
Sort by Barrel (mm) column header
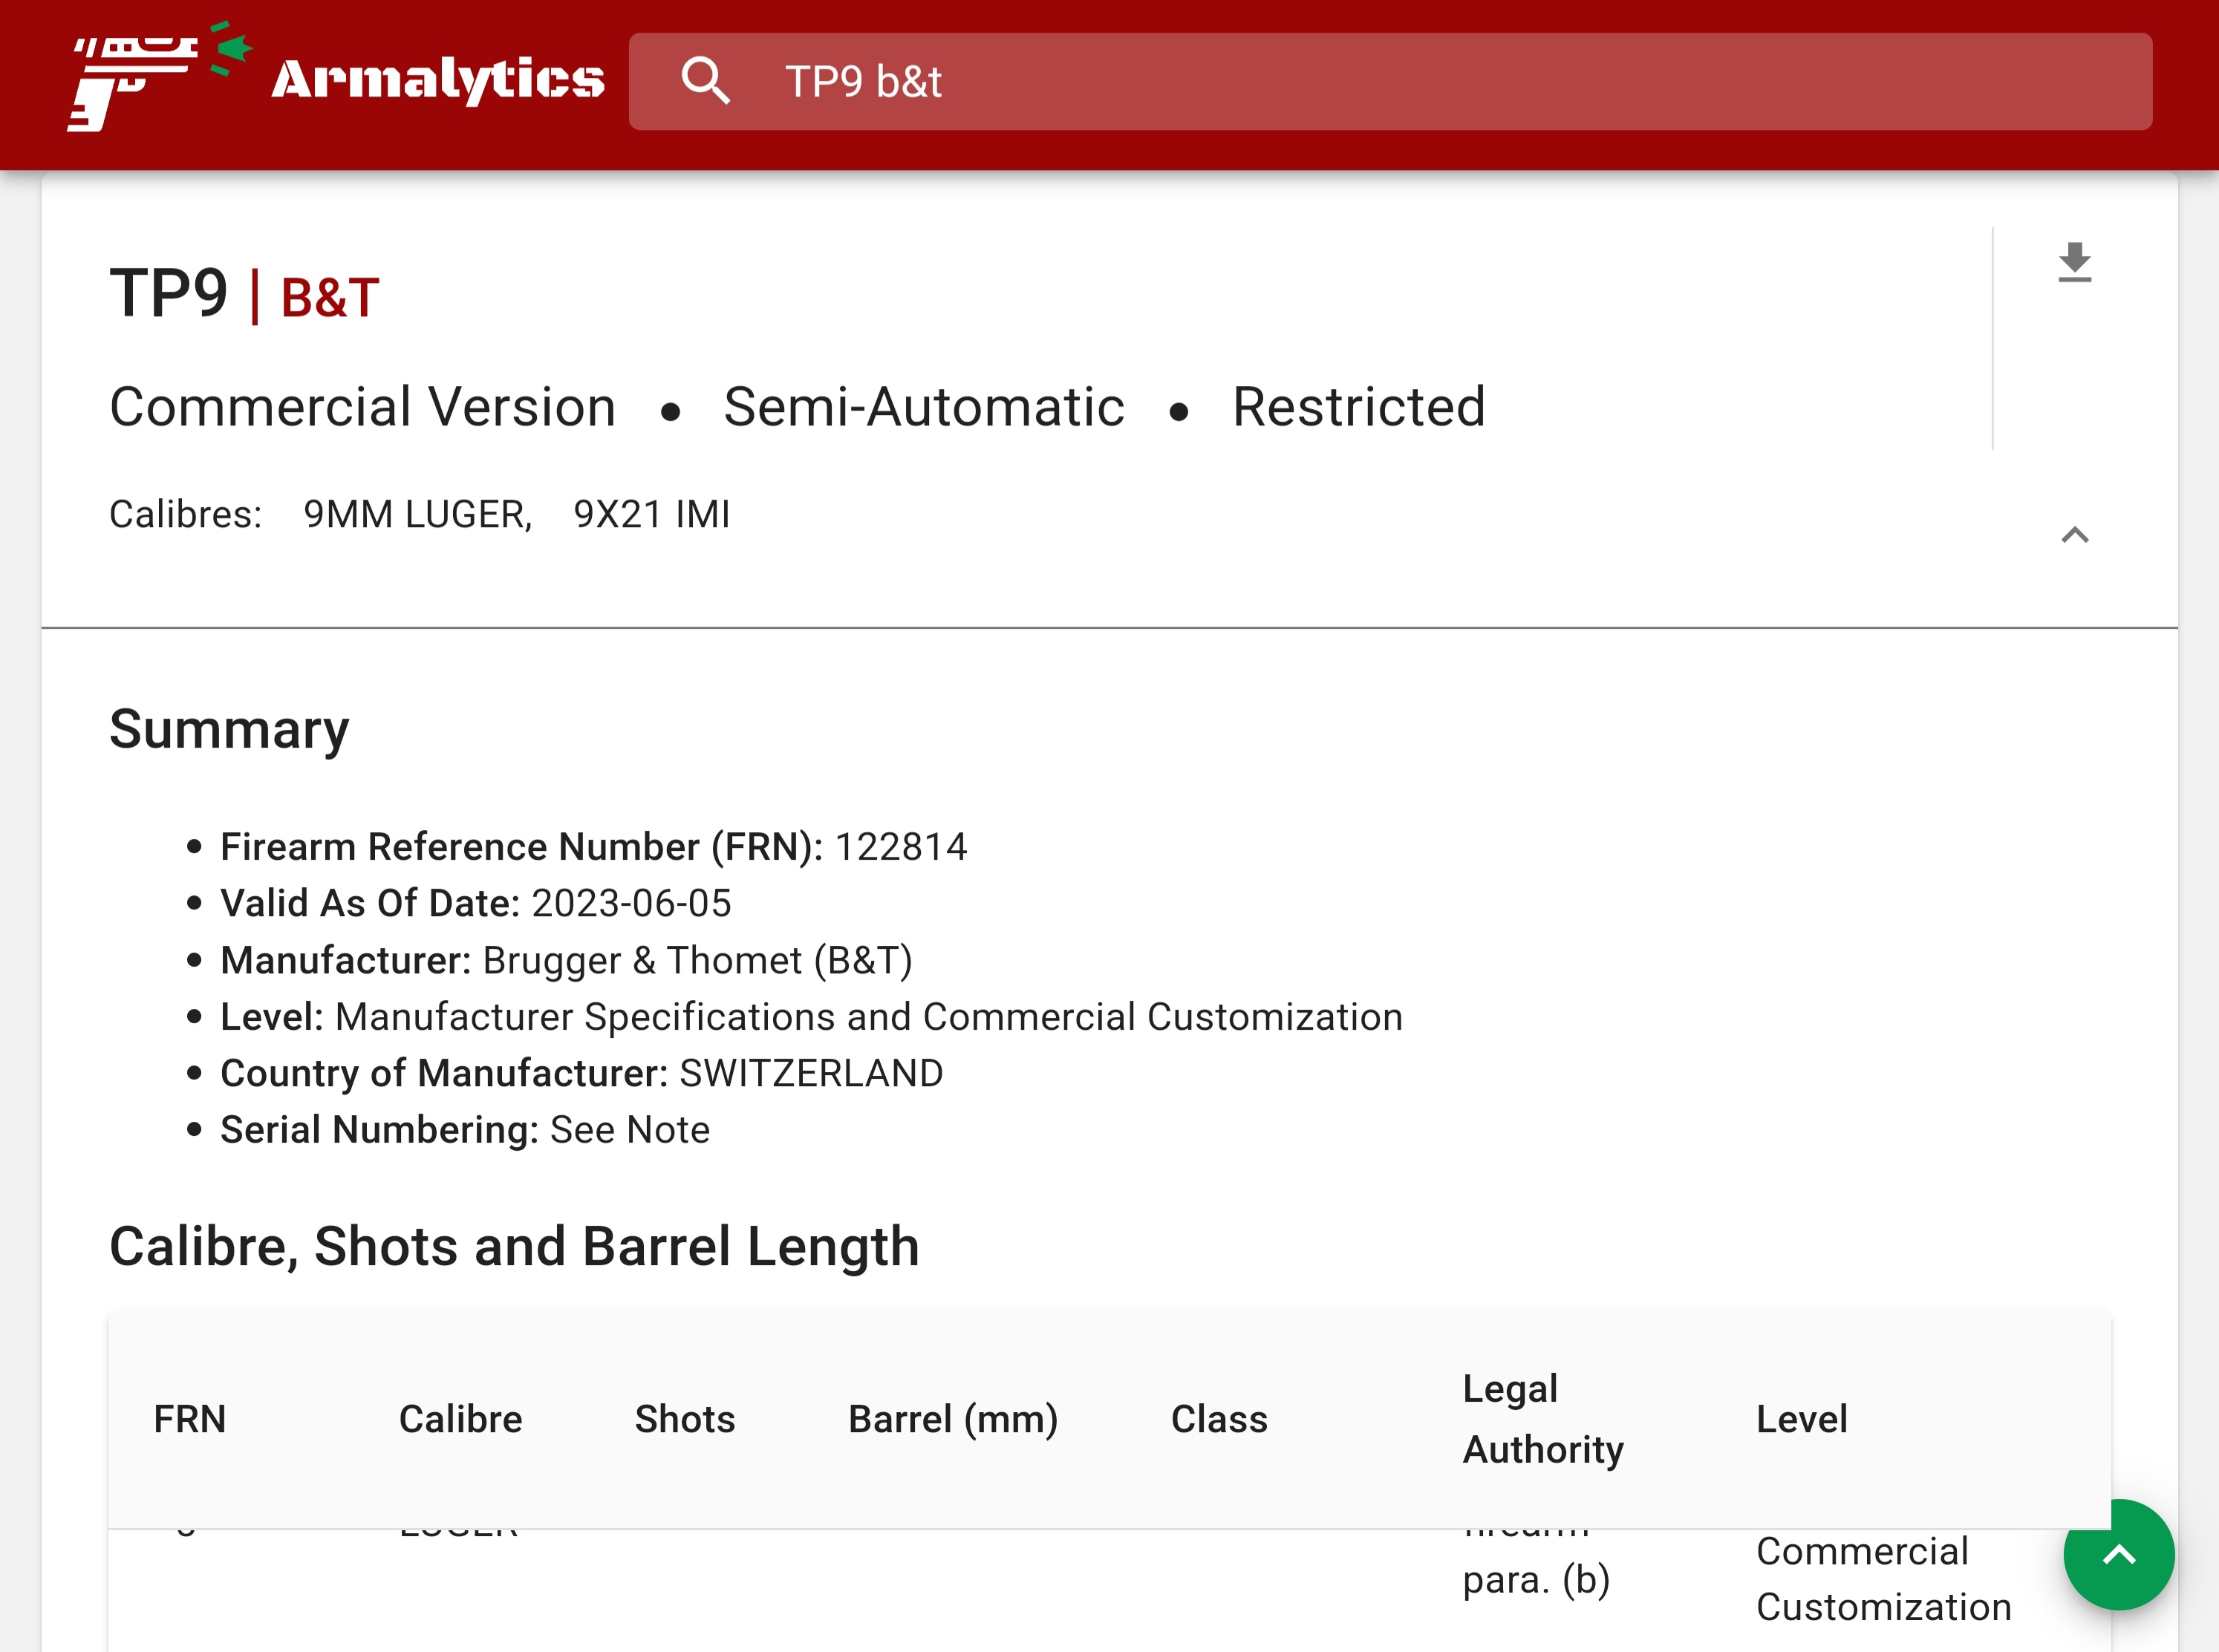tap(952, 1419)
